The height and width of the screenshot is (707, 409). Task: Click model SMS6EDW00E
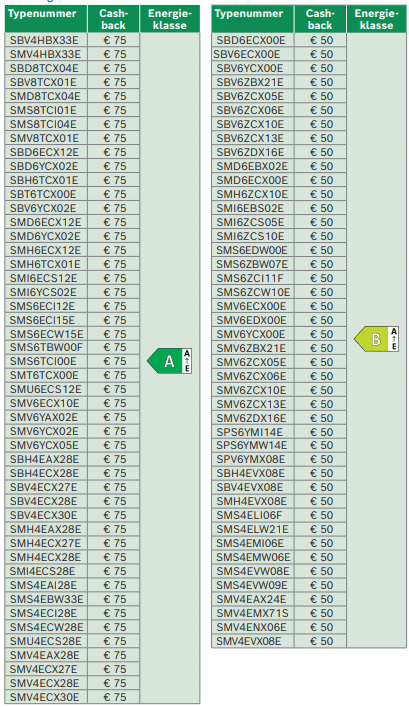pos(252,250)
